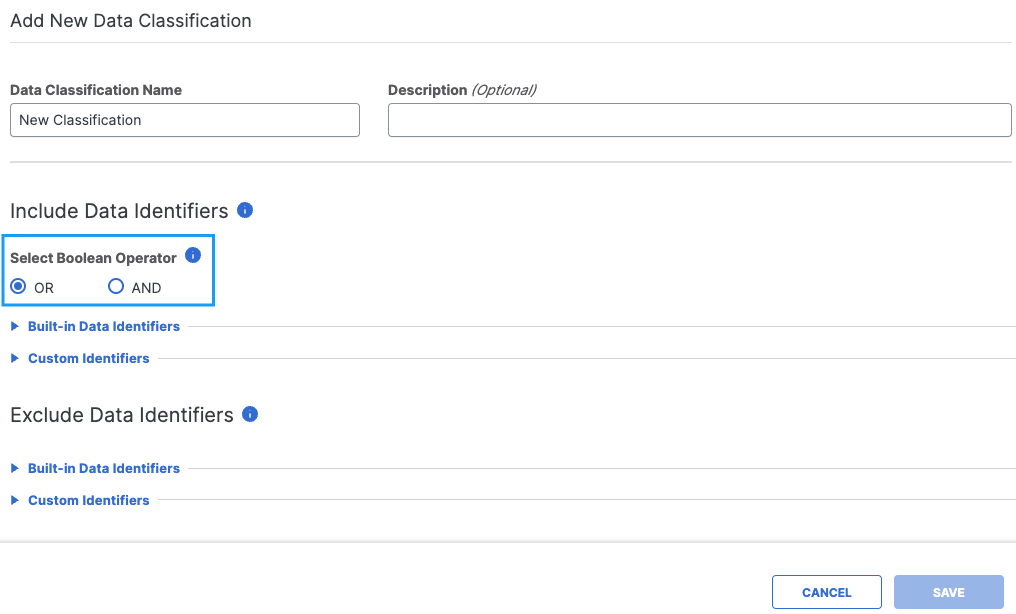The image size is (1016, 614).
Task: Click the info icon next to Select Boolean Operator
Action: pos(193,256)
